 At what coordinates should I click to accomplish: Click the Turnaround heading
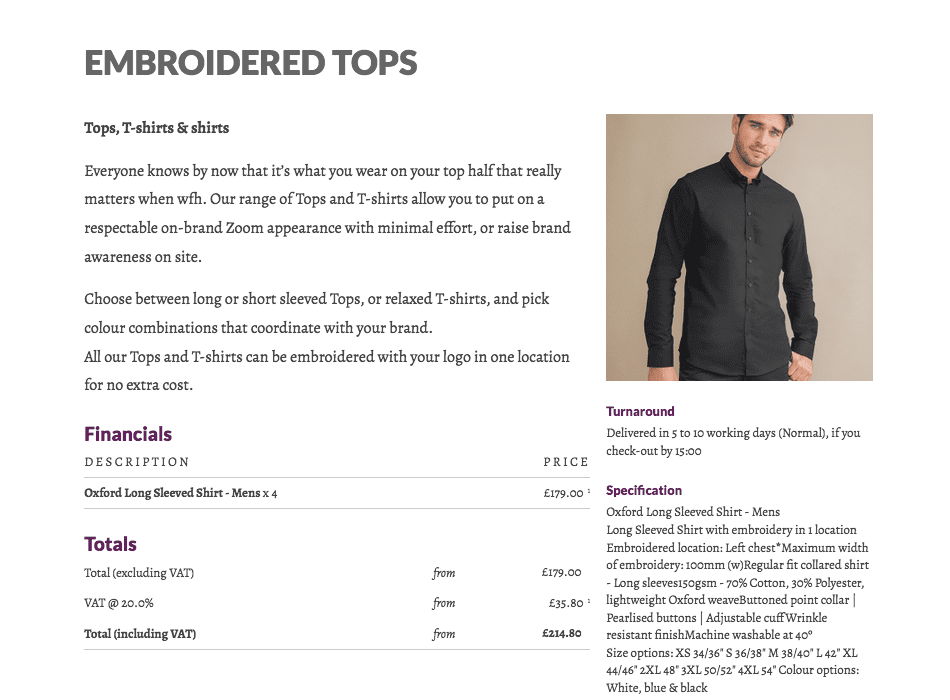[x=640, y=412]
